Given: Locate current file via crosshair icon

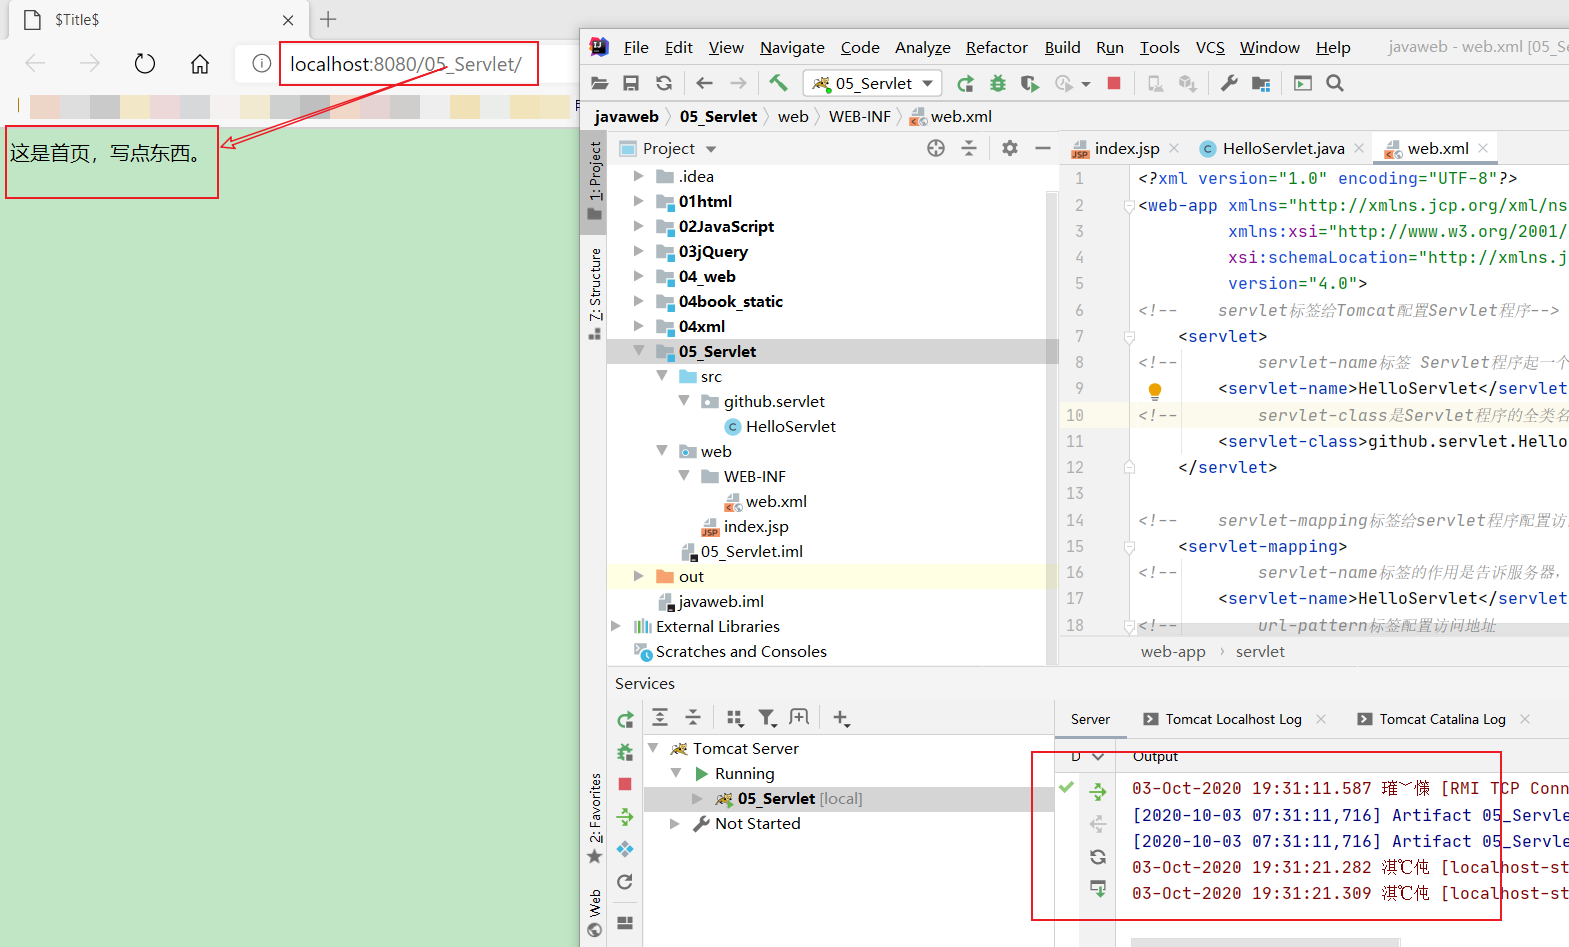Looking at the screenshot, I should [936, 148].
